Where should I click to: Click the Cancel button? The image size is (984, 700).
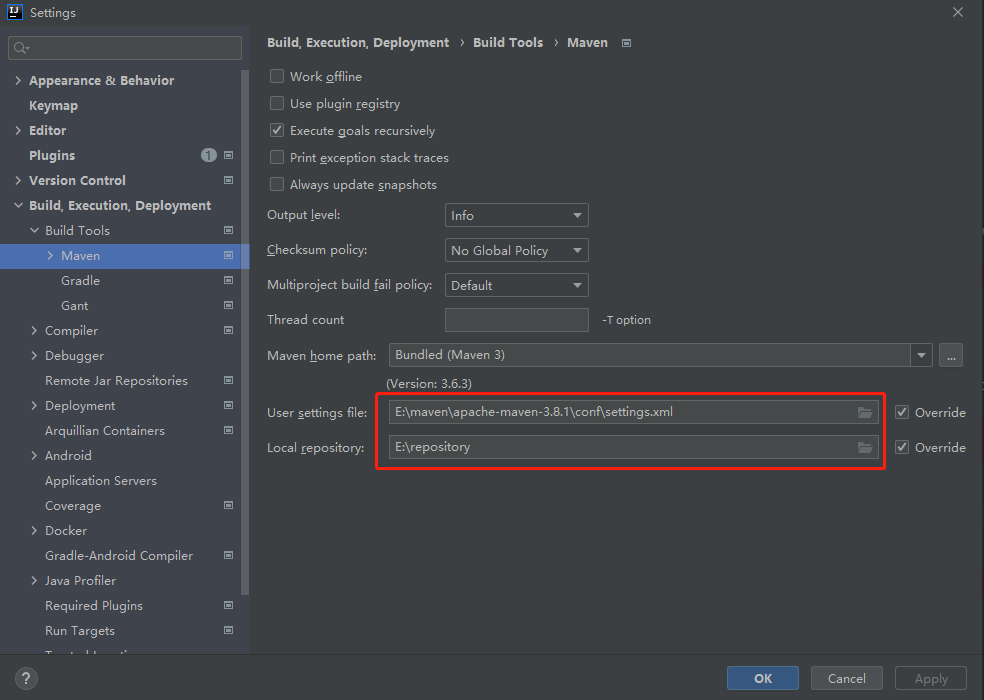[x=847, y=678]
